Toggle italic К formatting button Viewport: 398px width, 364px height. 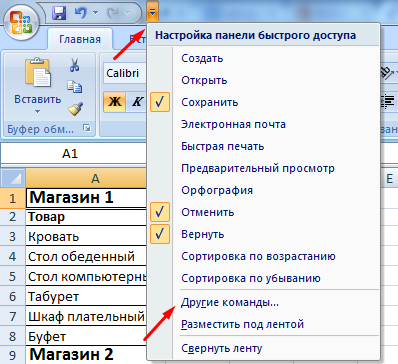(137, 102)
